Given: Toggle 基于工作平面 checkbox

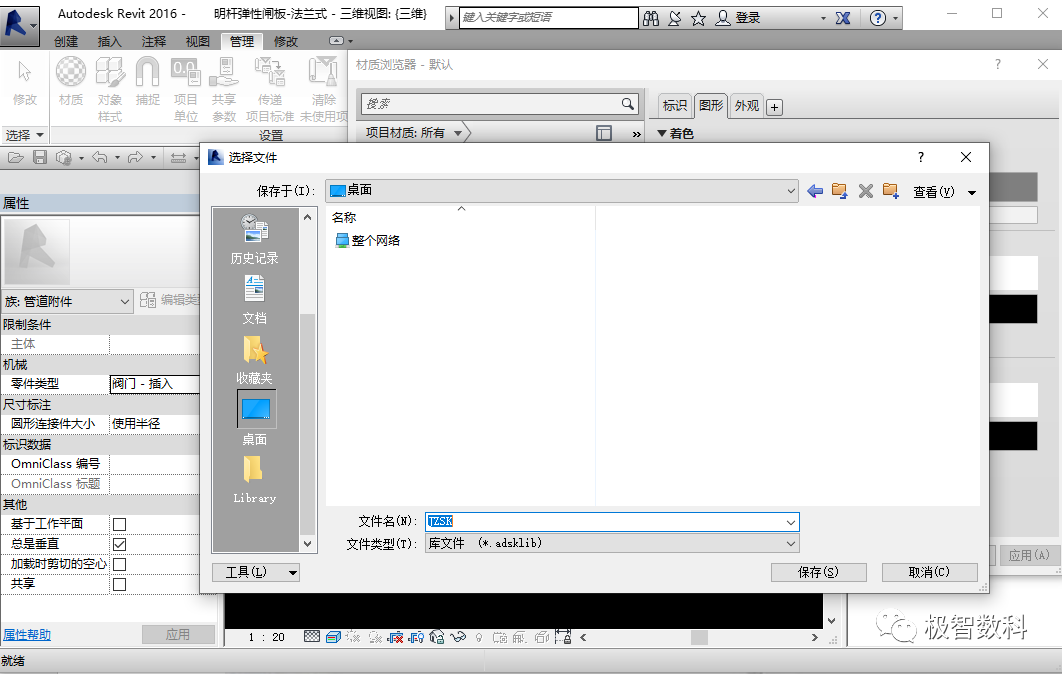Looking at the screenshot, I should click(119, 524).
